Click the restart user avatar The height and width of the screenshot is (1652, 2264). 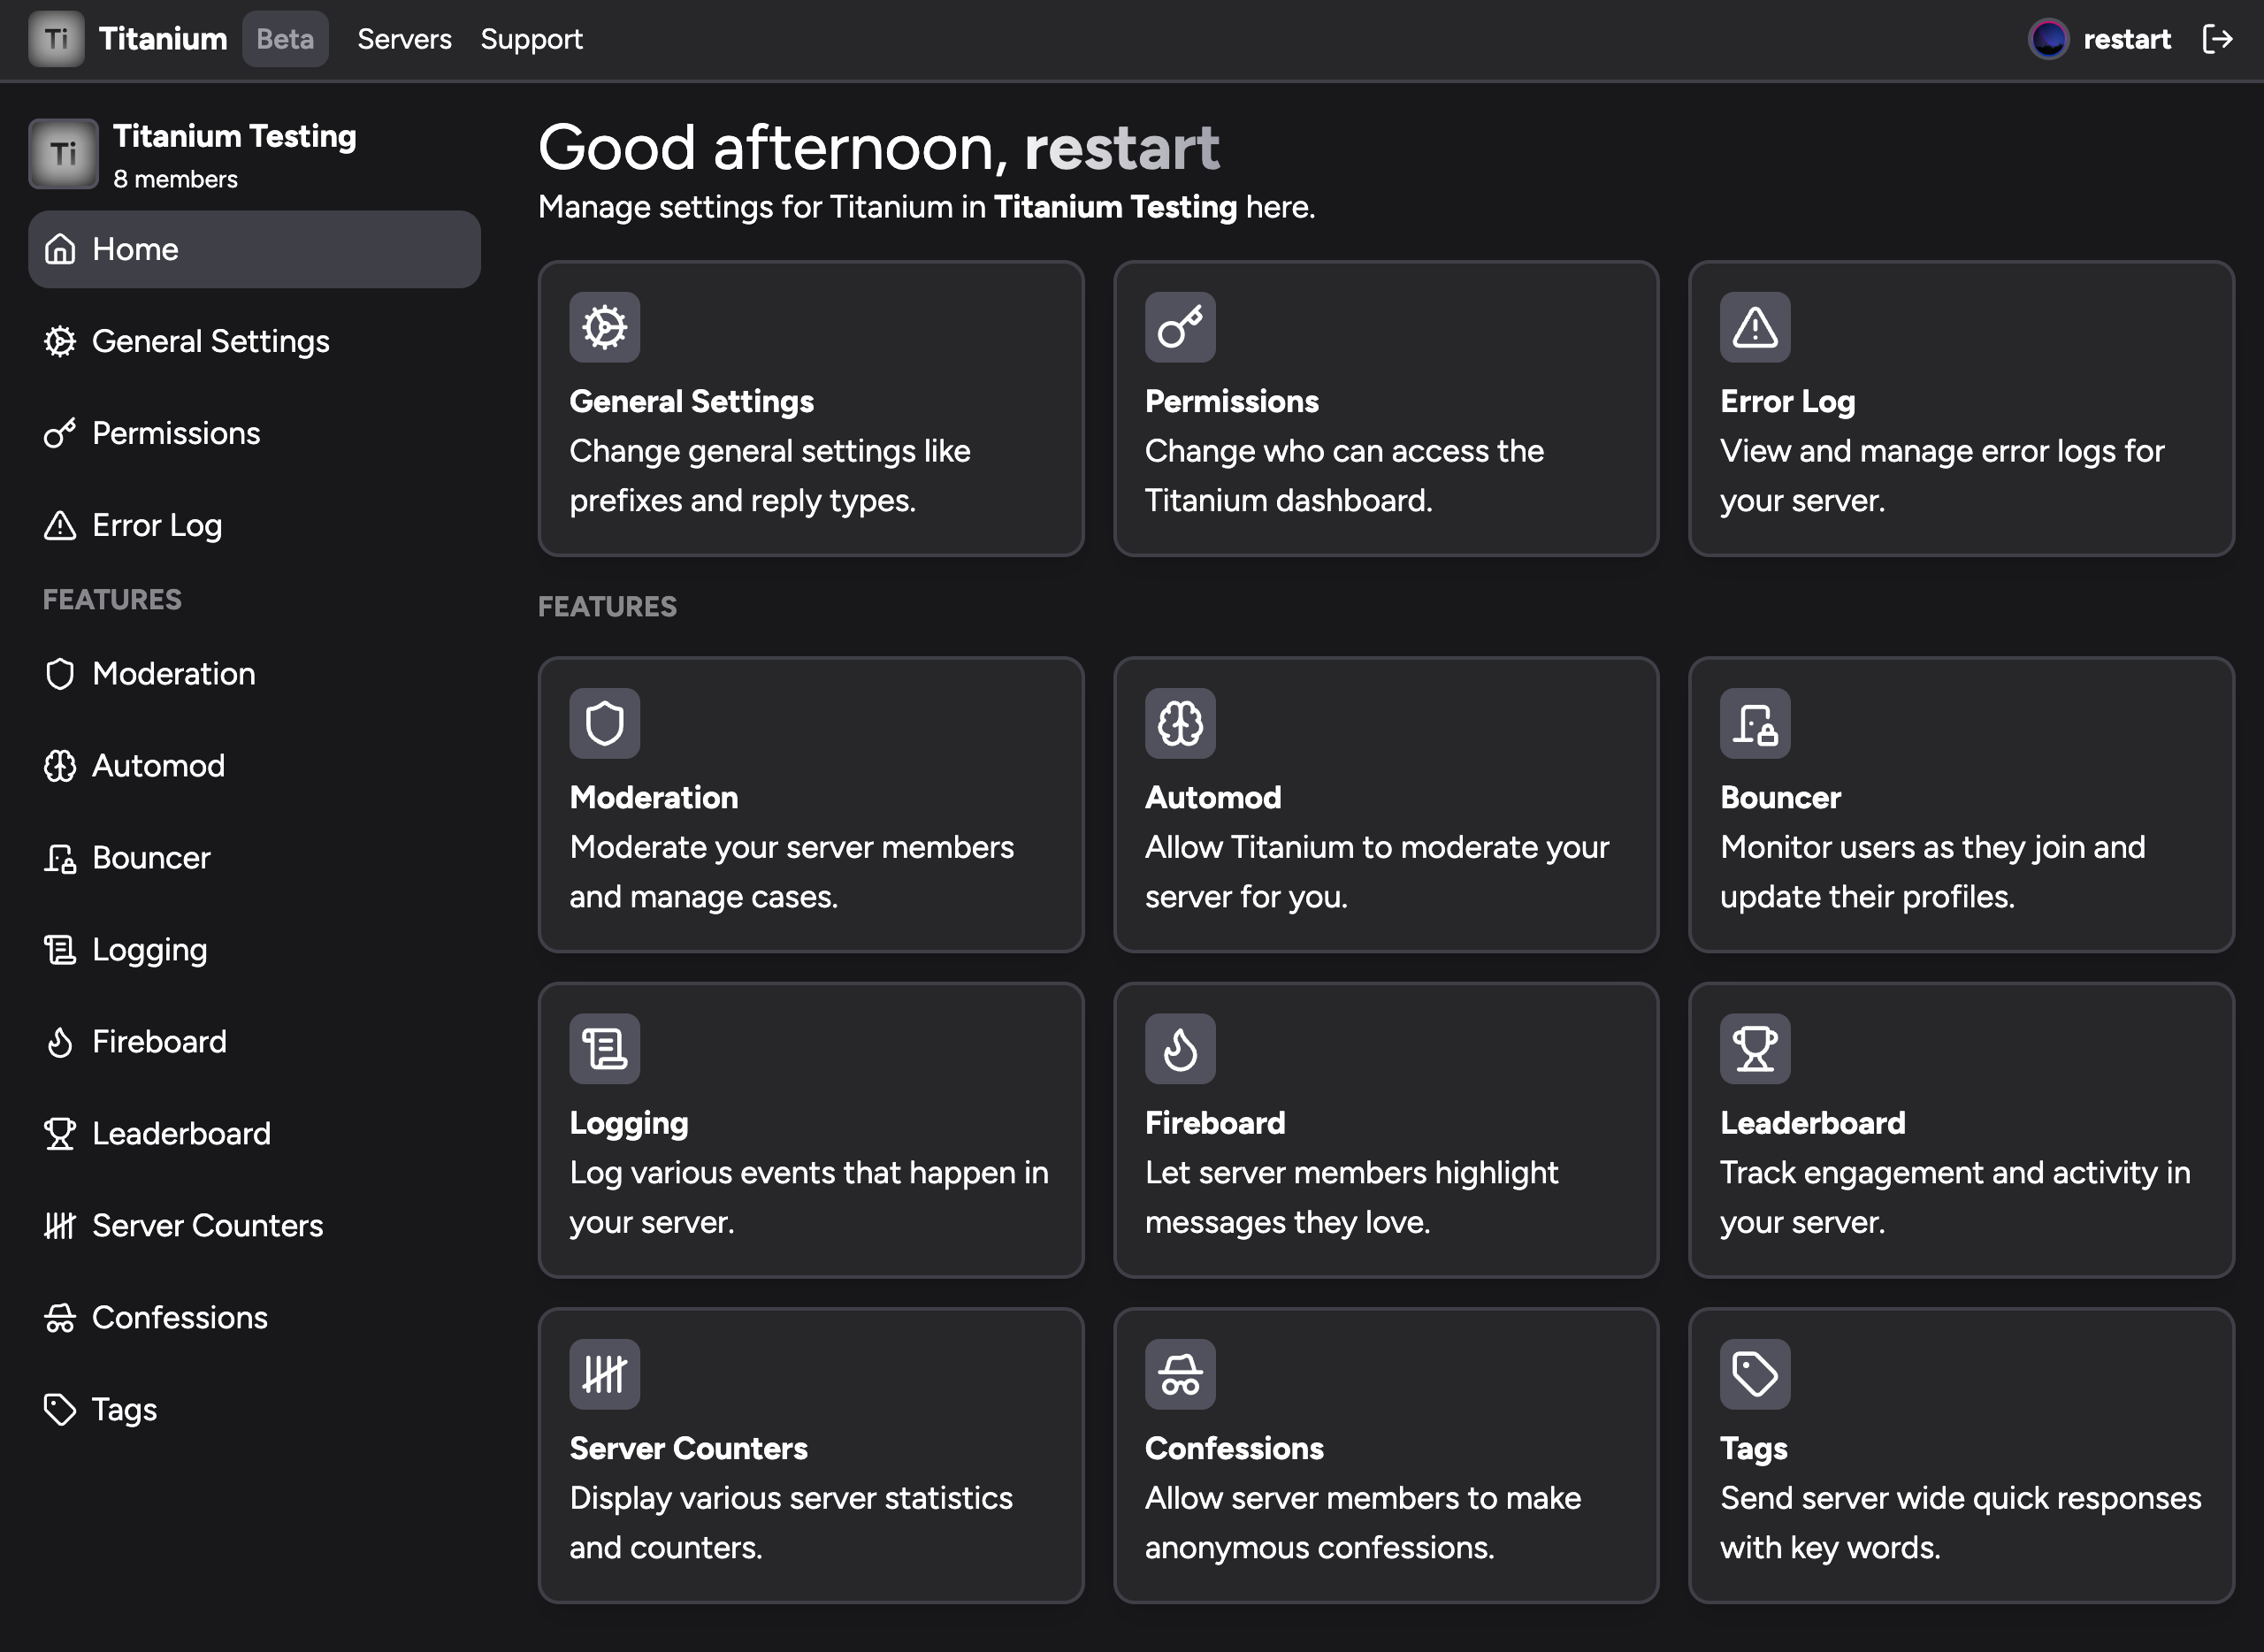click(x=2049, y=39)
